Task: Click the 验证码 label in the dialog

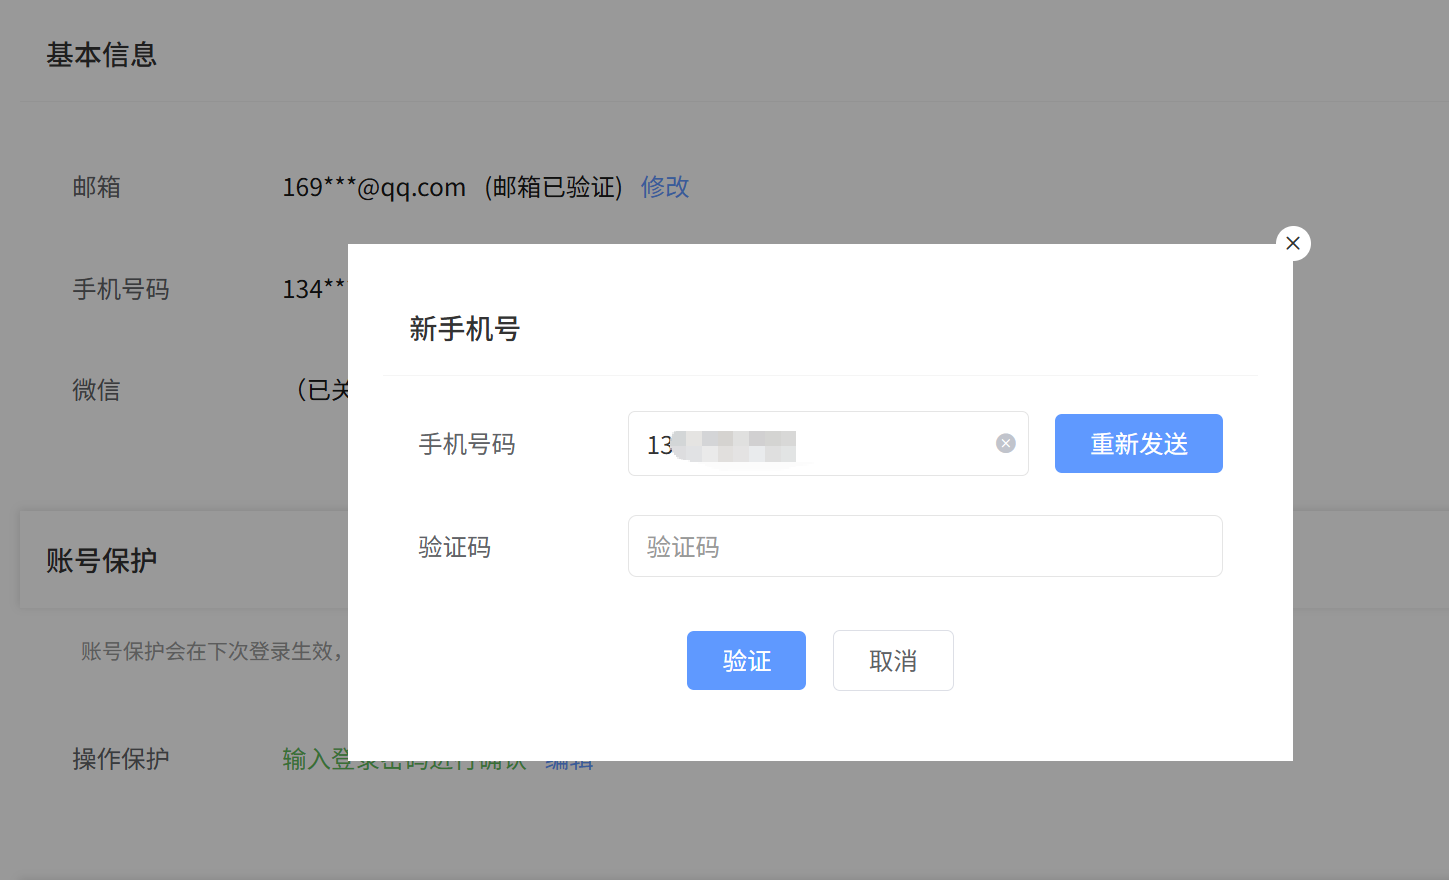Action: coord(454,547)
